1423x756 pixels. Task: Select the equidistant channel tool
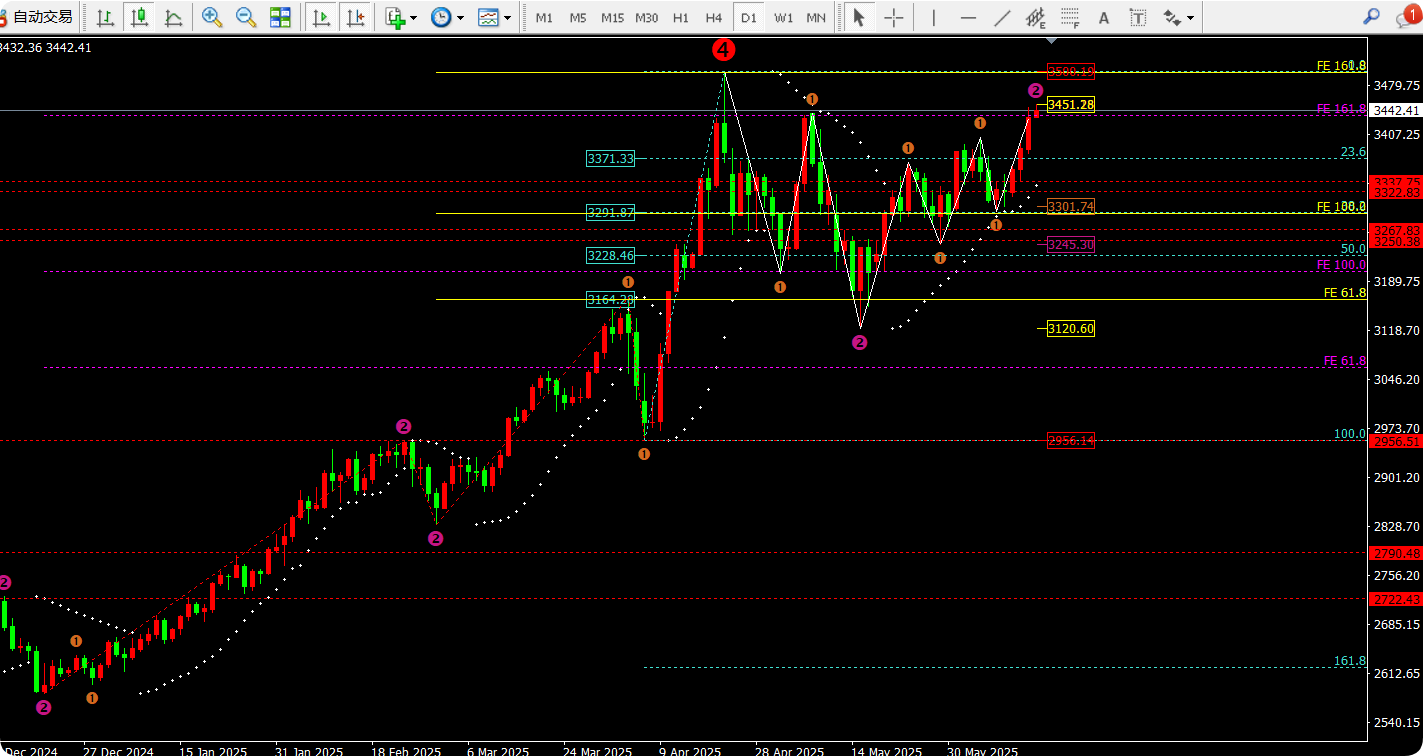point(1036,17)
